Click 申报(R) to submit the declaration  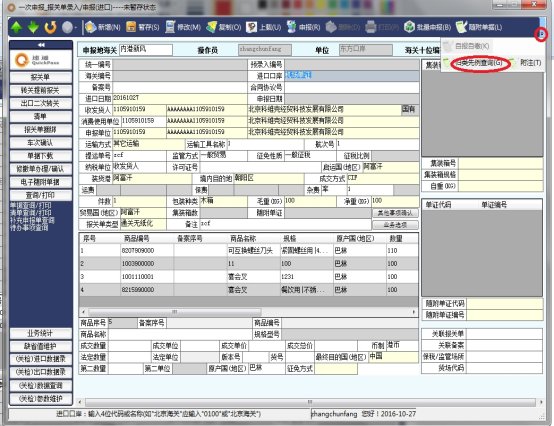coord(303,27)
